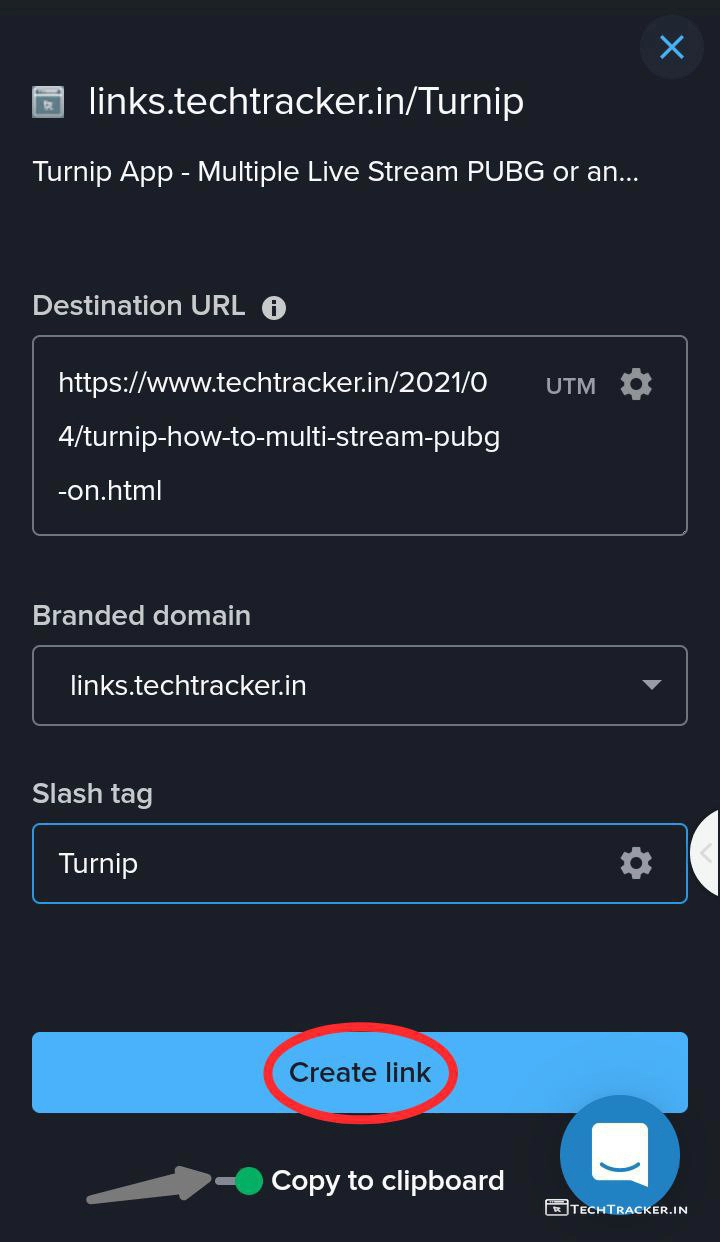Image resolution: width=720 pixels, height=1242 pixels.
Task: Click the Destination URL box resize handle
Action: [x=681, y=529]
